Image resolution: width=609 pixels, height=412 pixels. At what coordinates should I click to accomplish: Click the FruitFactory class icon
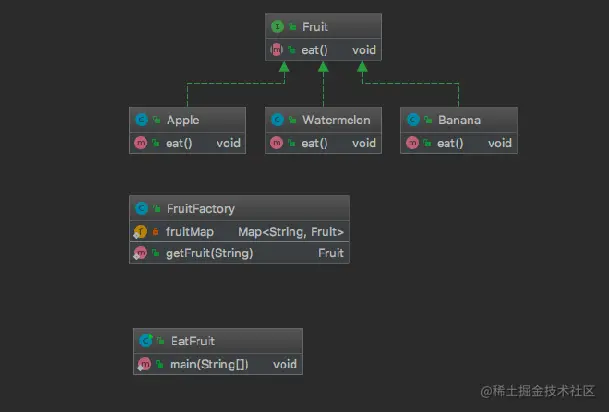[x=141, y=209]
